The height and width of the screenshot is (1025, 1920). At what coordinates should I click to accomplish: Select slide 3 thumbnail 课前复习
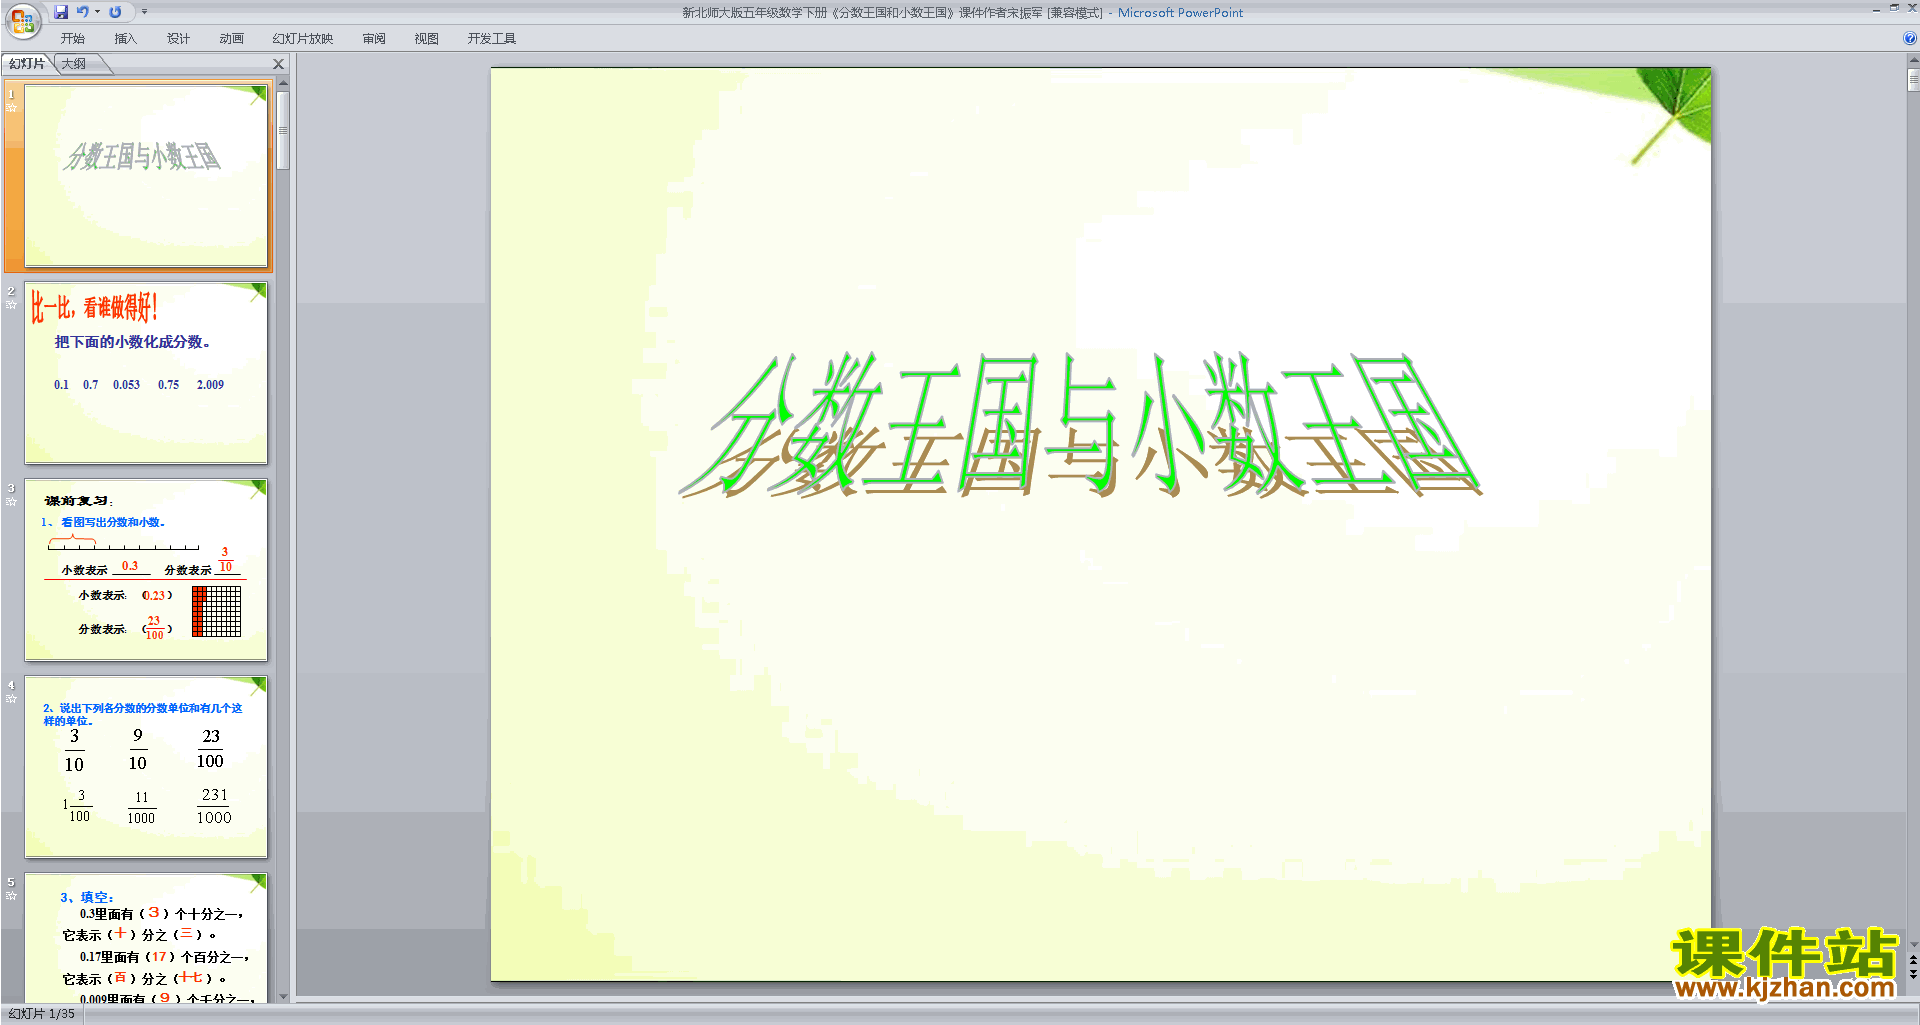[x=146, y=569]
